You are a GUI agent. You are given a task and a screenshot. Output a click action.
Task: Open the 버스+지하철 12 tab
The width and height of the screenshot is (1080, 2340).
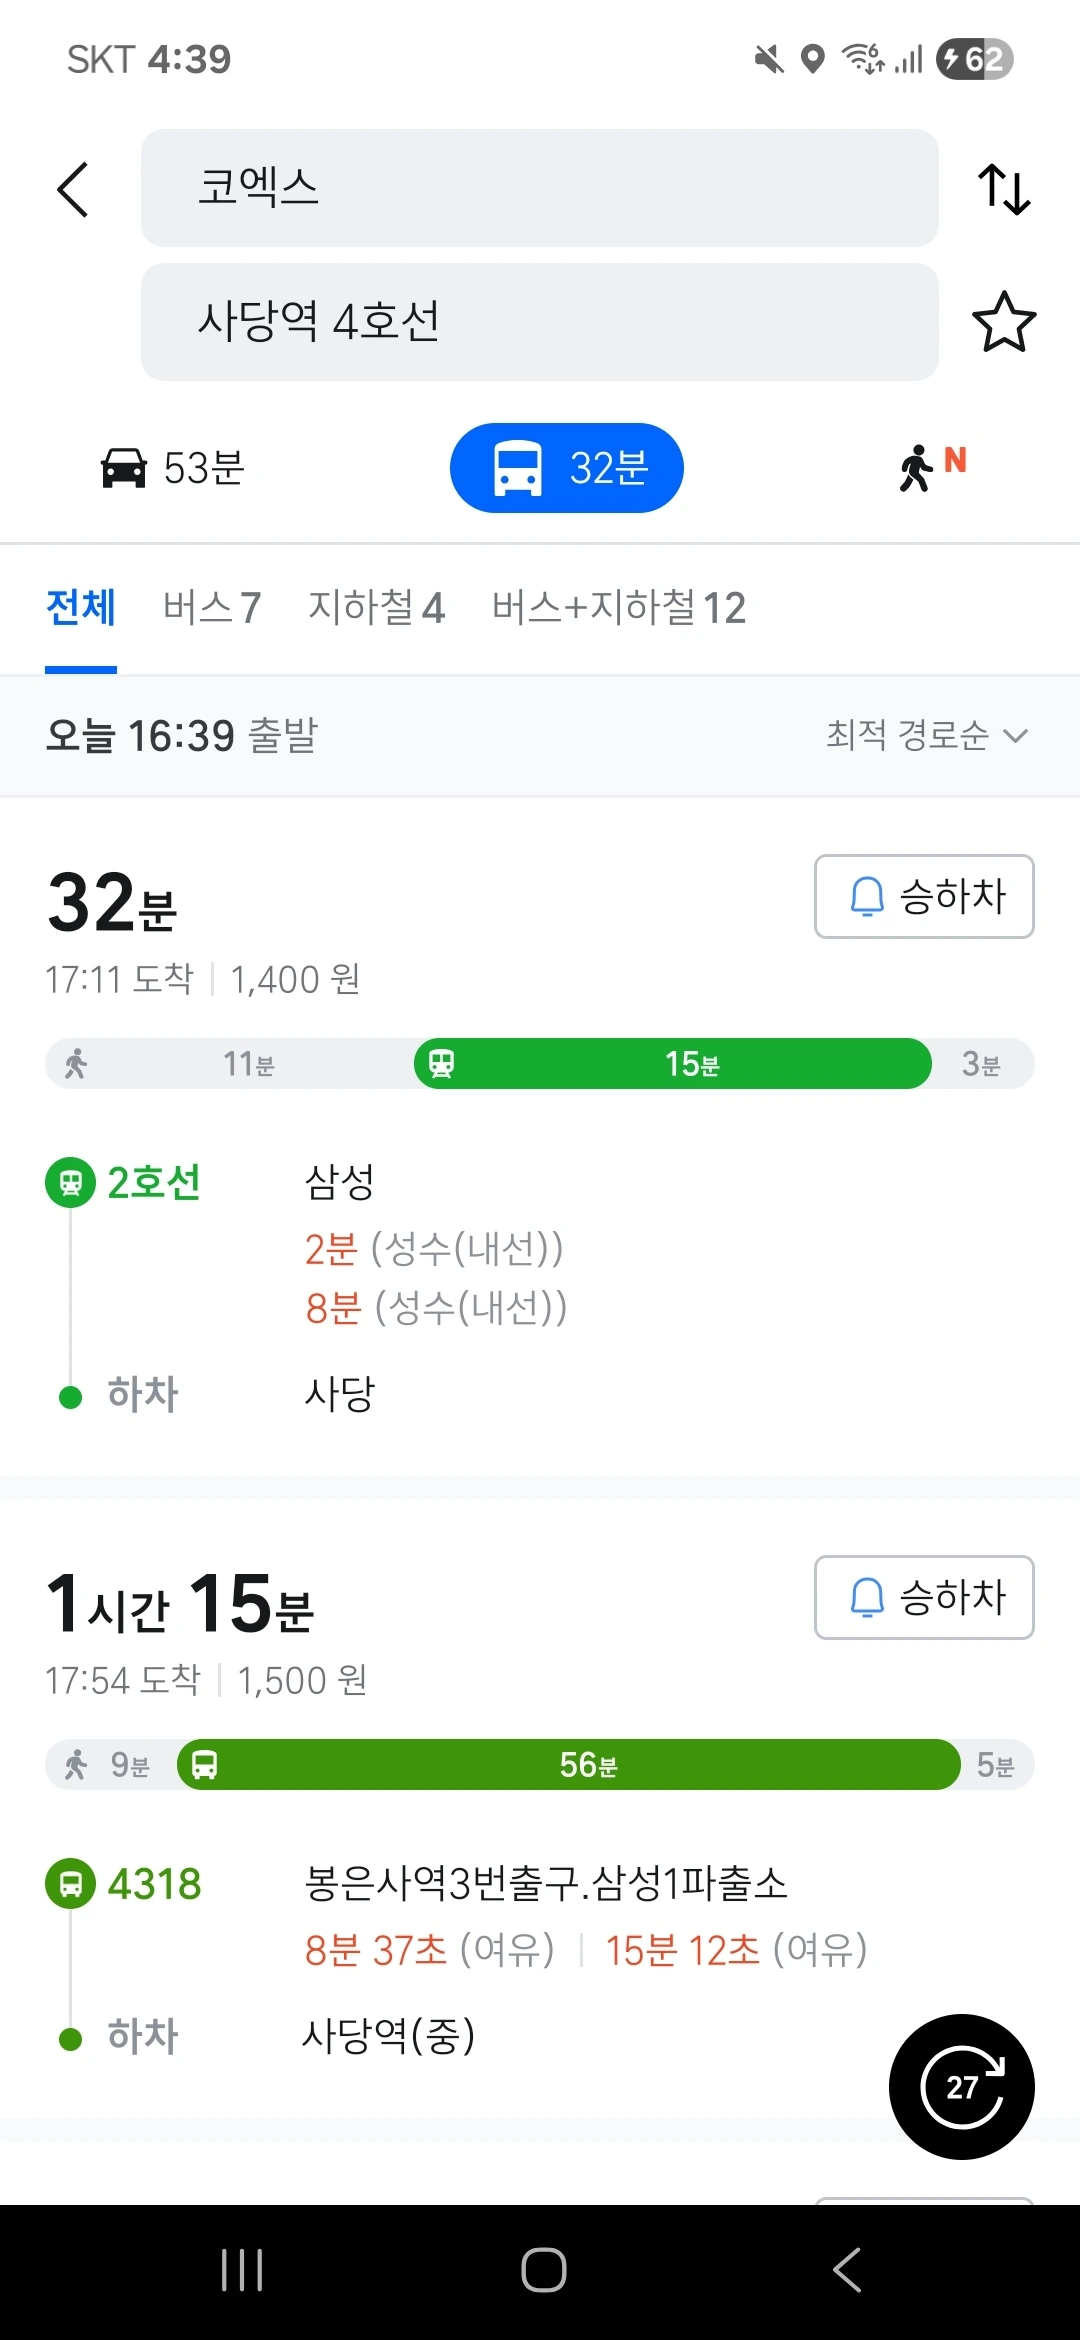619,608
